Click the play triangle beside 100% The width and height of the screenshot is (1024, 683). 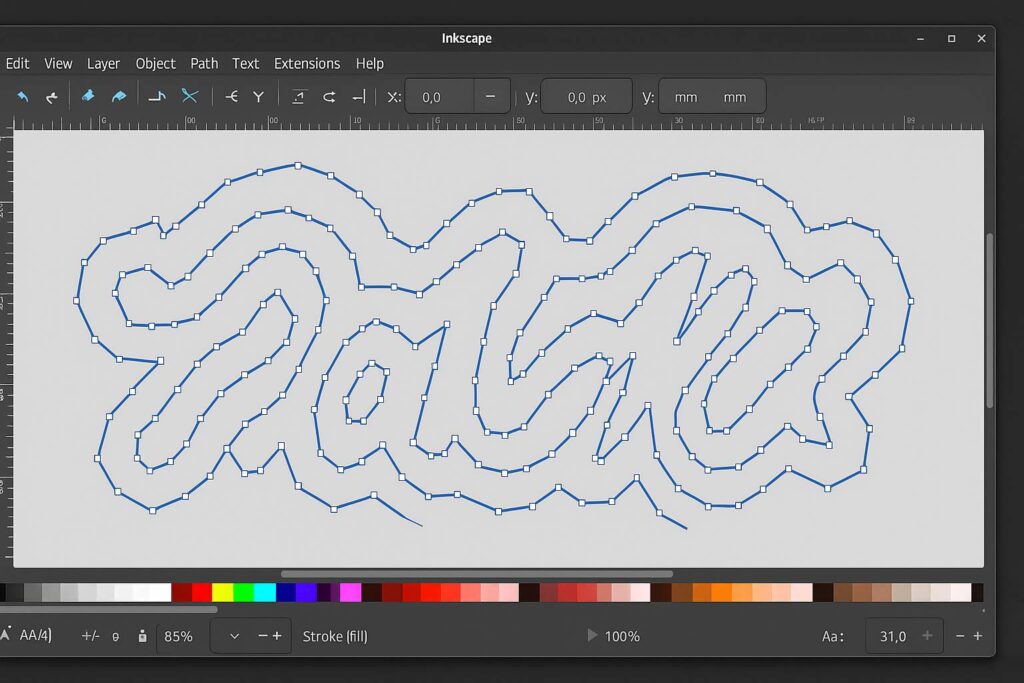[592, 636]
